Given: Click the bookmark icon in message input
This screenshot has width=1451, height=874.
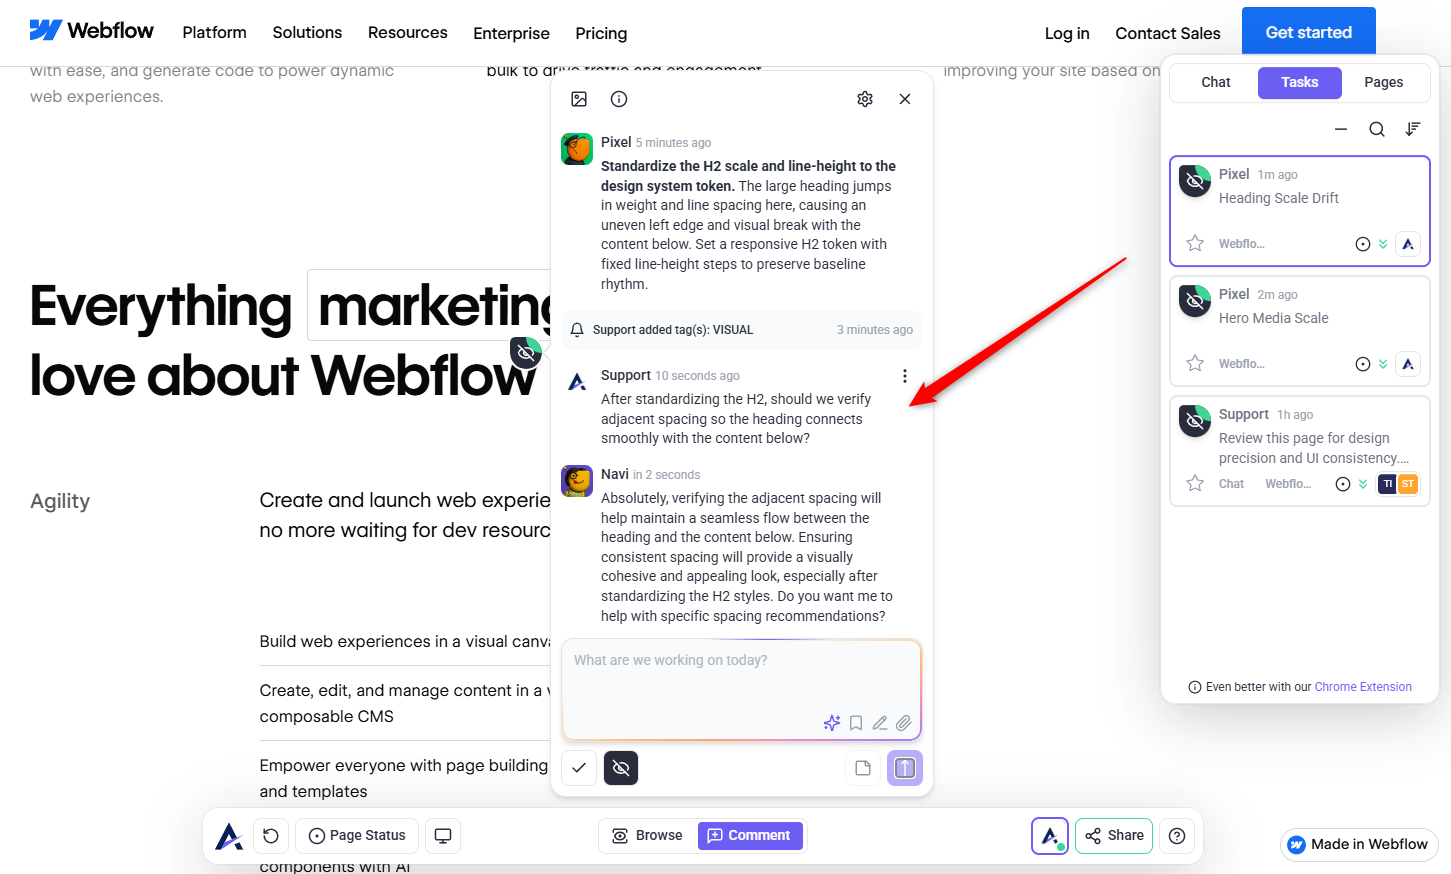Looking at the screenshot, I should (x=856, y=723).
